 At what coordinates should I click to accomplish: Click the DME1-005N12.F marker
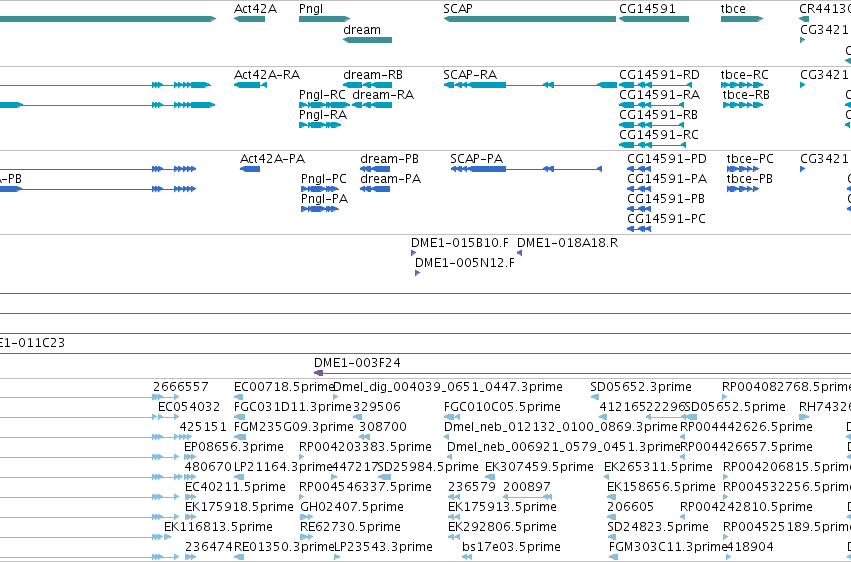[417, 273]
